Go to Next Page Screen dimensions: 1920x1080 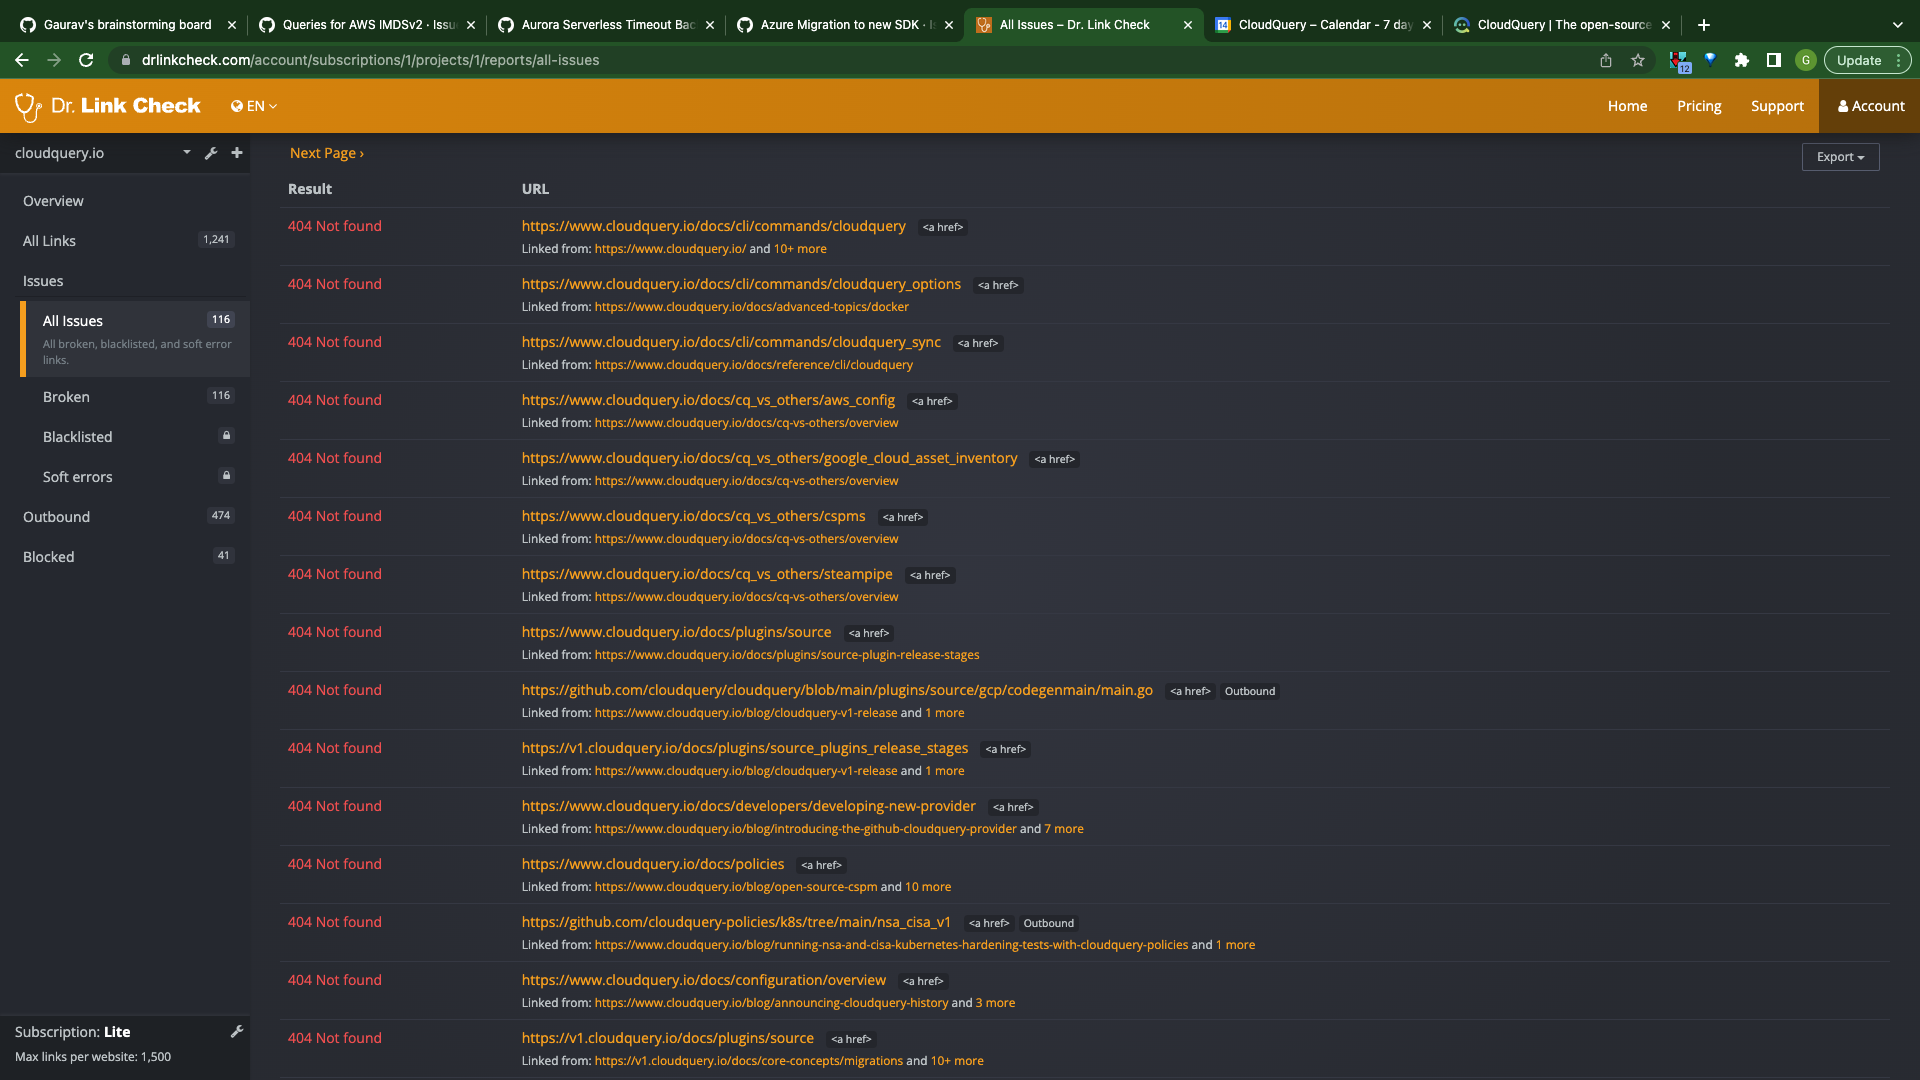pyautogui.click(x=326, y=152)
